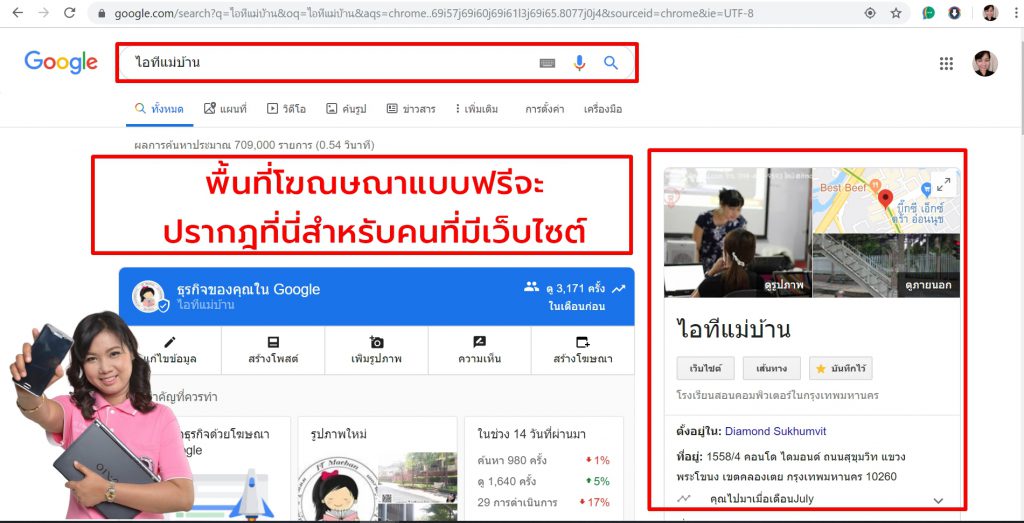
Task: Open the Google apps grid
Action: coord(946,64)
